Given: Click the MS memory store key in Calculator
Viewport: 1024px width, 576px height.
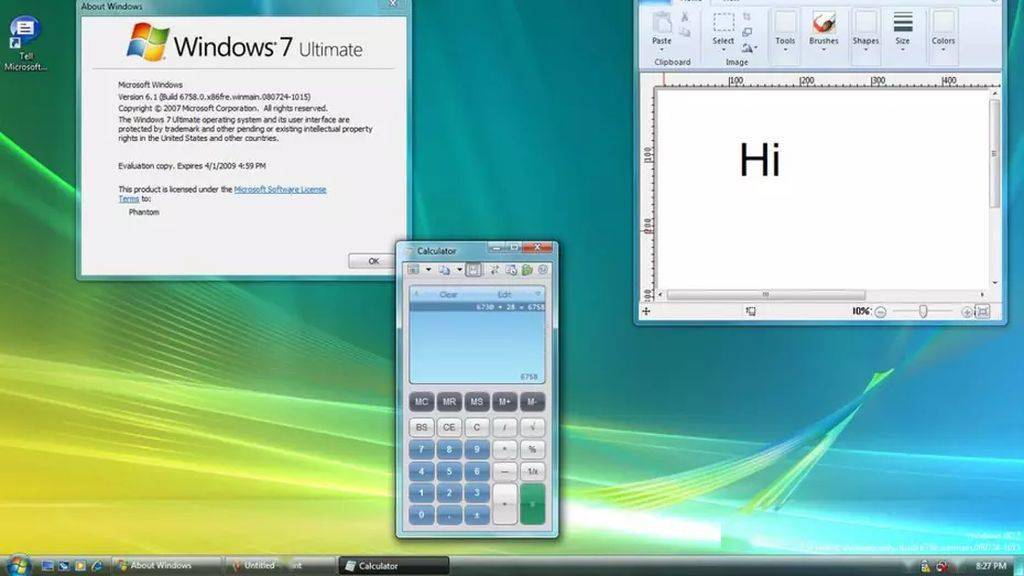Looking at the screenshot, I should (x=477, y=402).
